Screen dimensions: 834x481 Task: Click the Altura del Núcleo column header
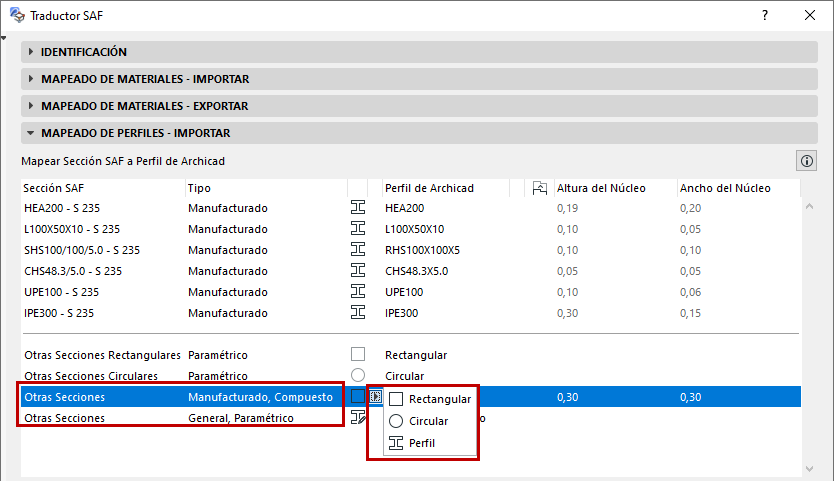(x=615, y=188)
